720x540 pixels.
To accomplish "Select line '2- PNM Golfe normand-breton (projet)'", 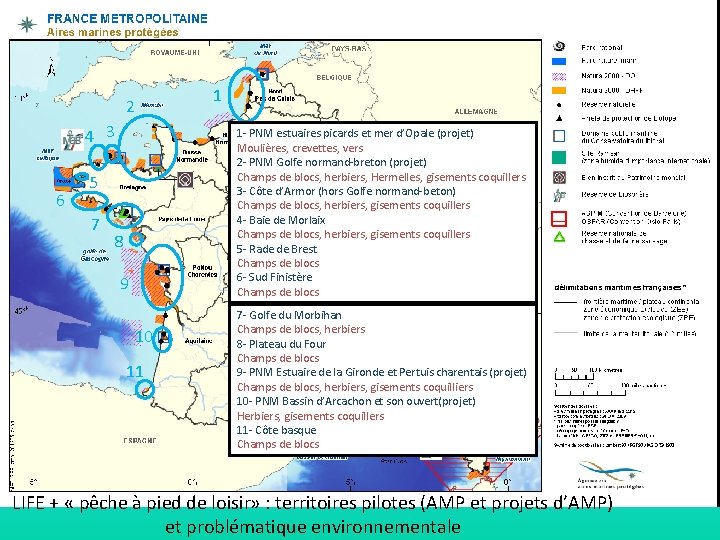I will point(332,162).
